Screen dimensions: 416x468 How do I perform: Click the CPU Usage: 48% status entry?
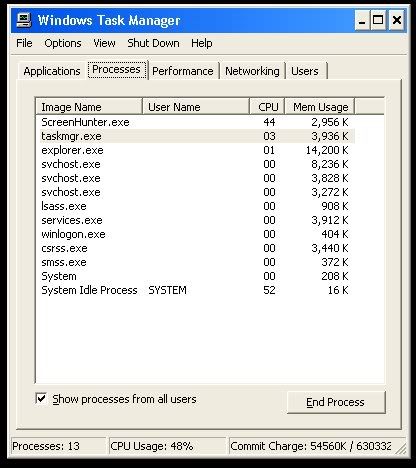click(x=167, y=446)
